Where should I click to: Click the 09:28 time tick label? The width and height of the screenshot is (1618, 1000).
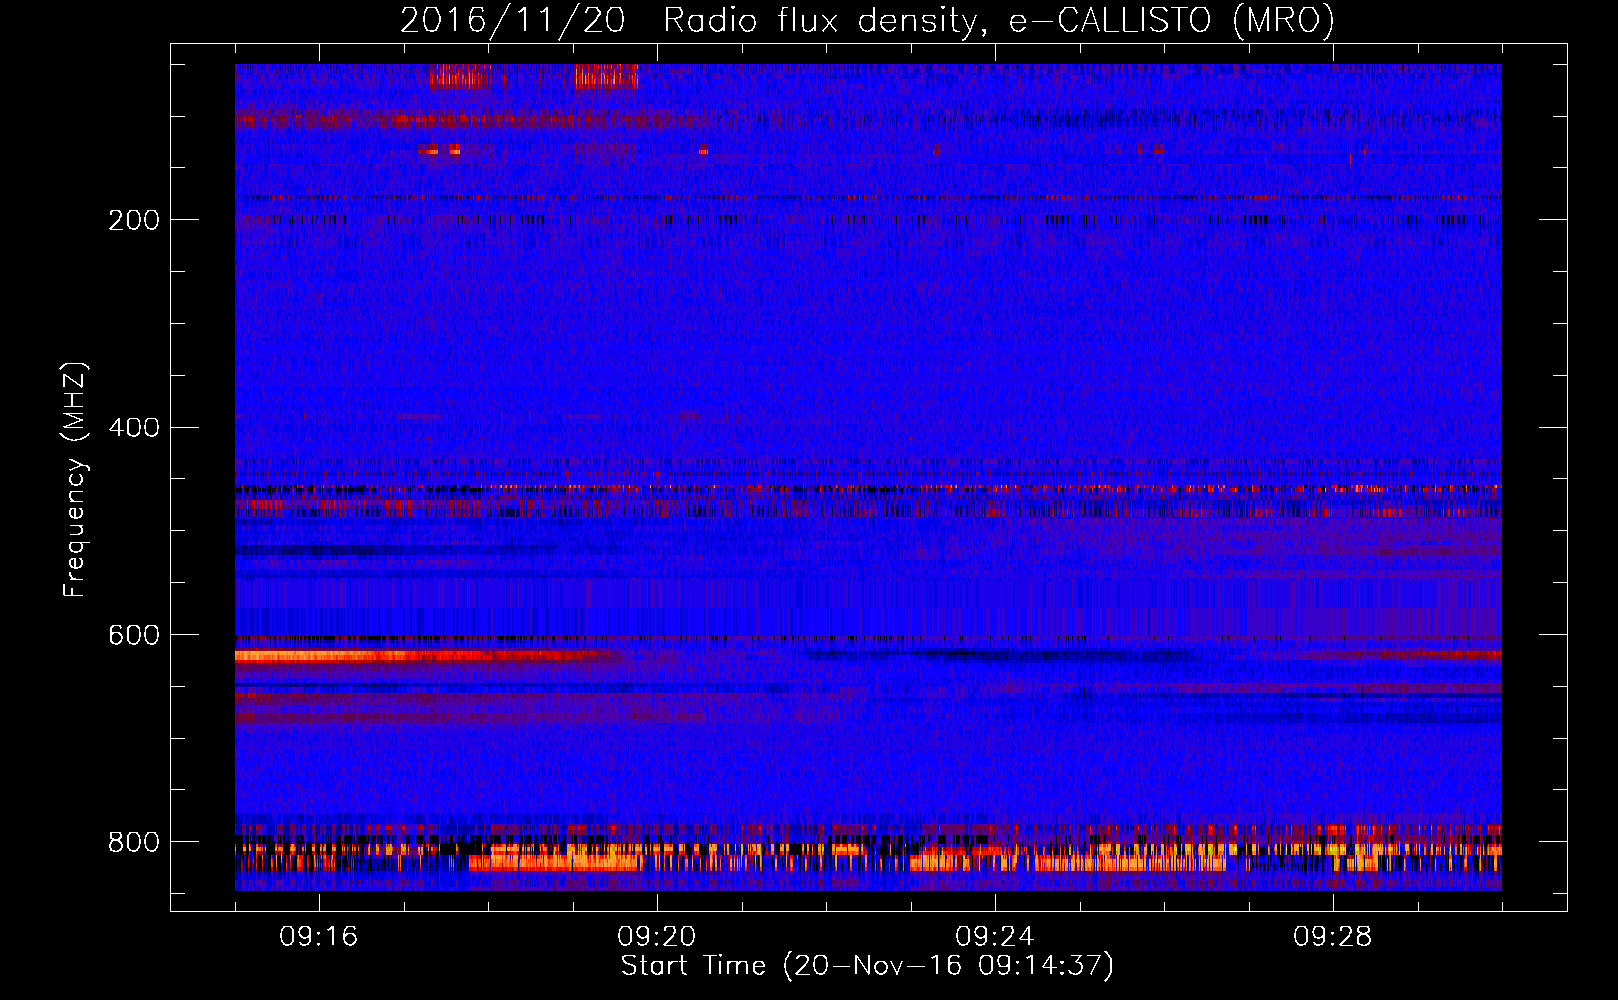[1333, 937]
